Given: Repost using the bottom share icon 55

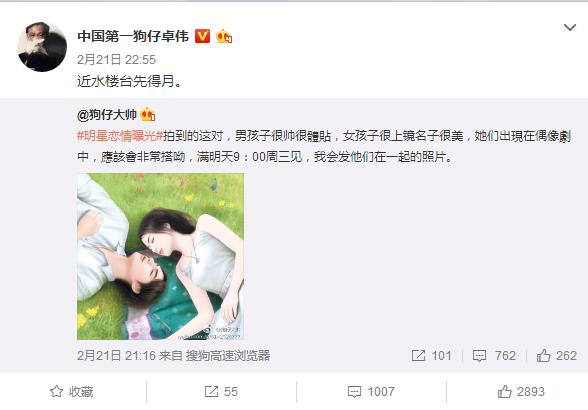Looking at the screenshot, I should click(x=221, y=392).
